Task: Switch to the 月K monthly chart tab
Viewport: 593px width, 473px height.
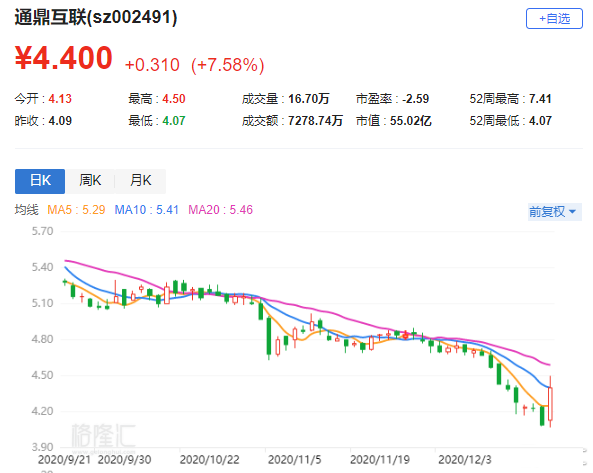Action: click(x=140, y=181)
